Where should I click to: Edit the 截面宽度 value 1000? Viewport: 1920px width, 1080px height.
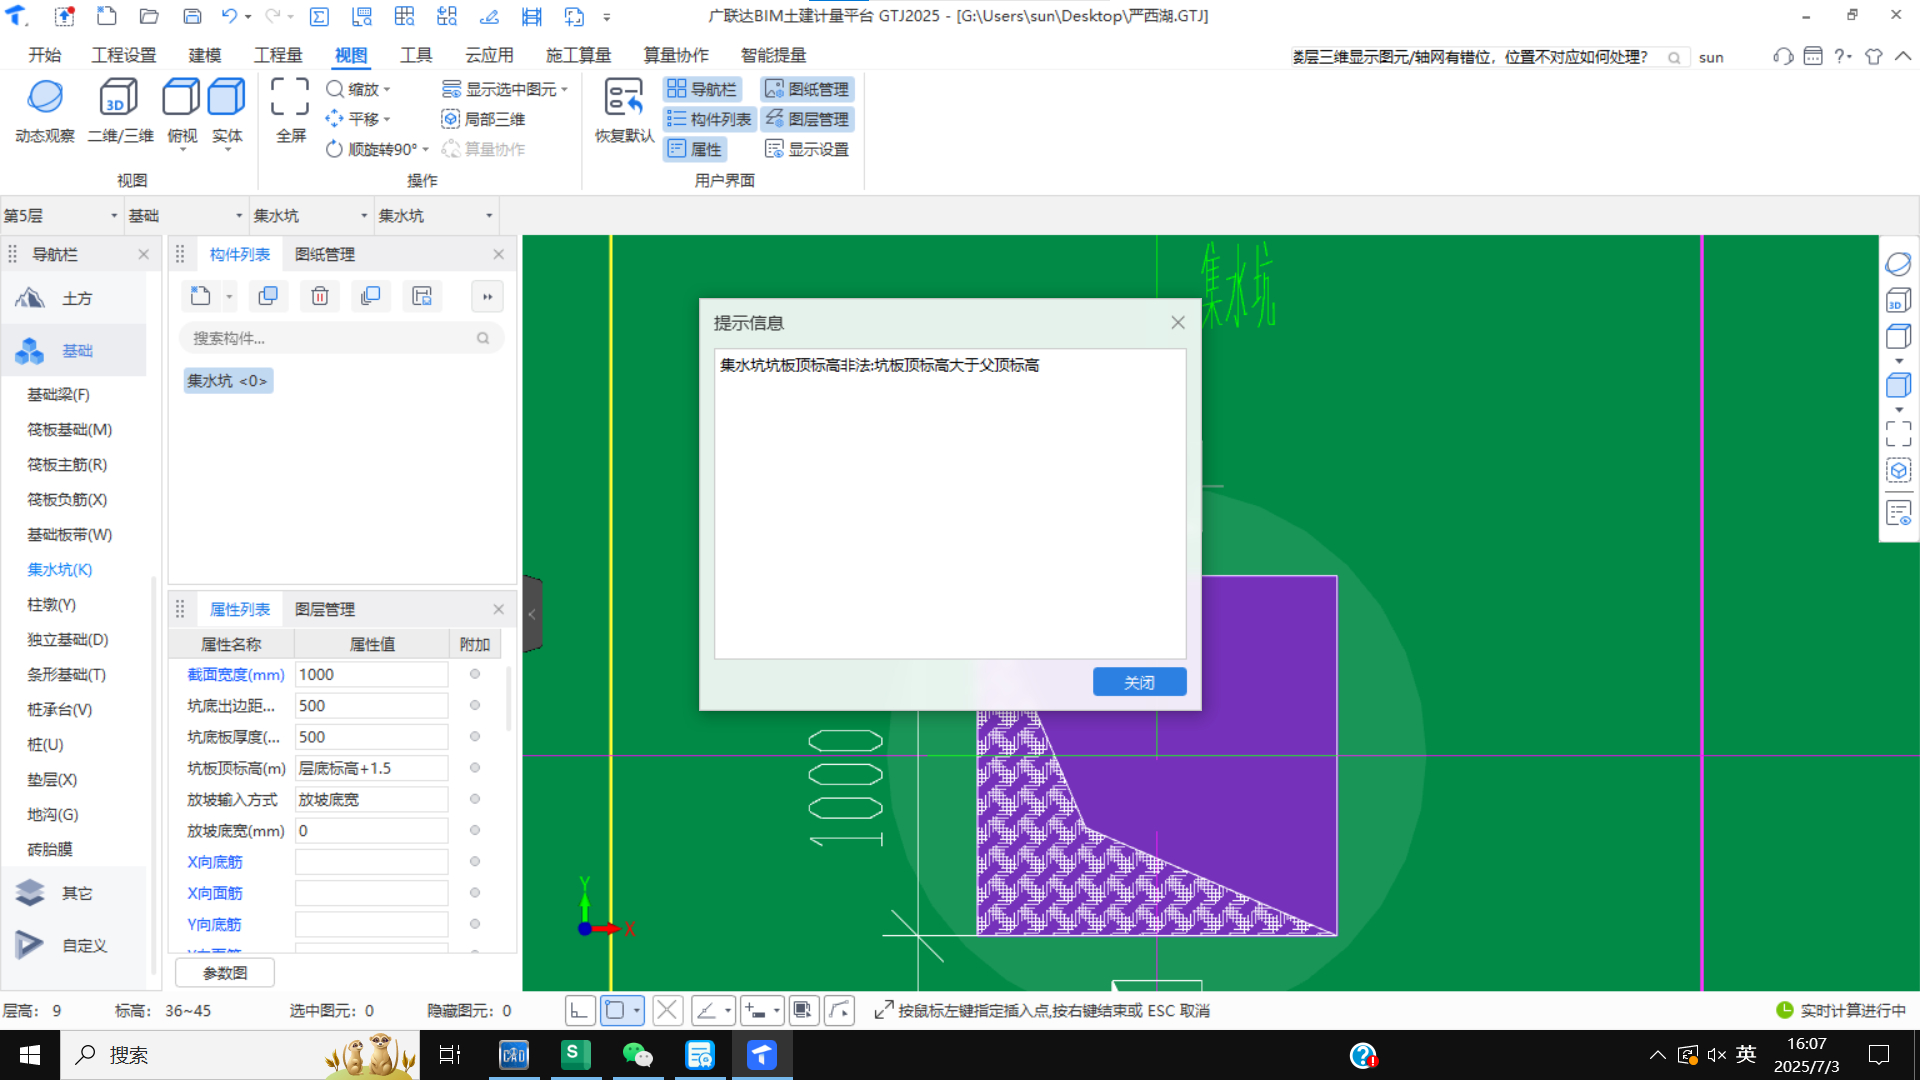(371, 674)
